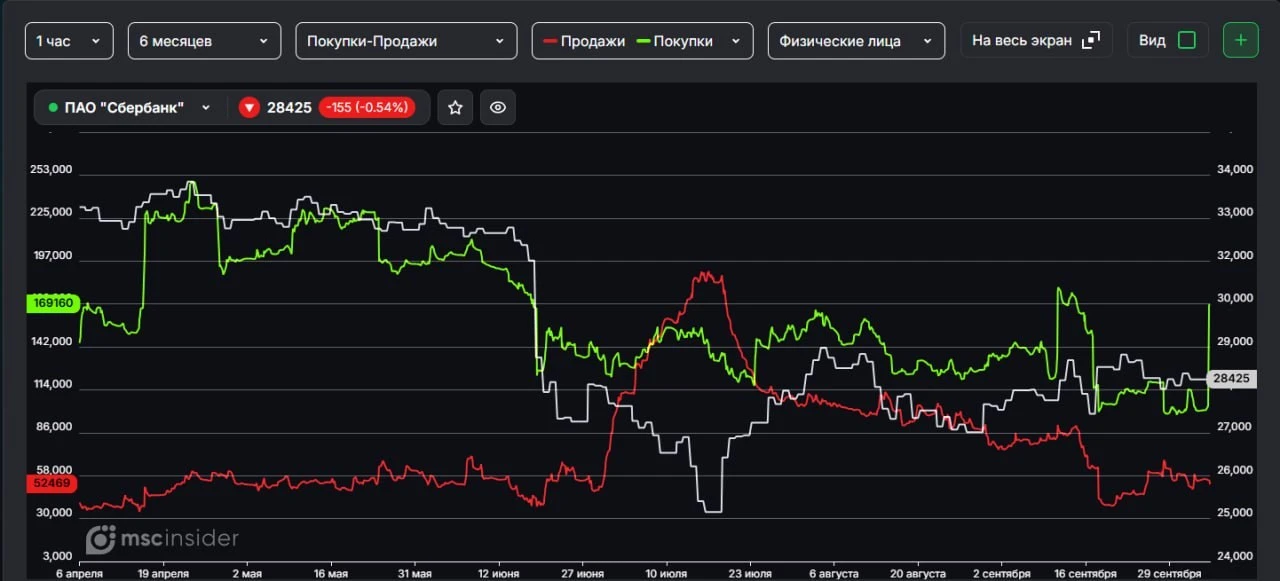Click the "28425" price in the header
Image resolution: width=1280 pixels, height=581 pixels.
(x=289, y=108)
